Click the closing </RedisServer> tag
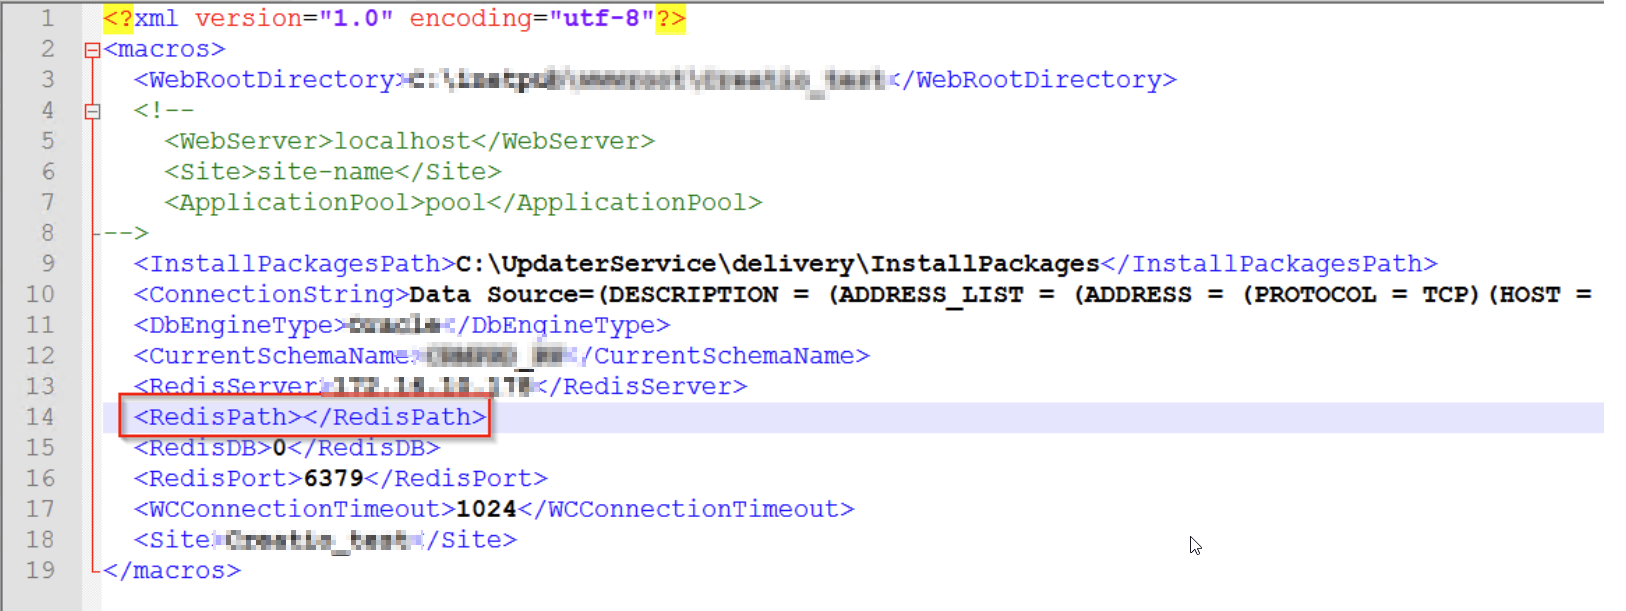Screen dimensions: 1626x611 click(640, 387)
